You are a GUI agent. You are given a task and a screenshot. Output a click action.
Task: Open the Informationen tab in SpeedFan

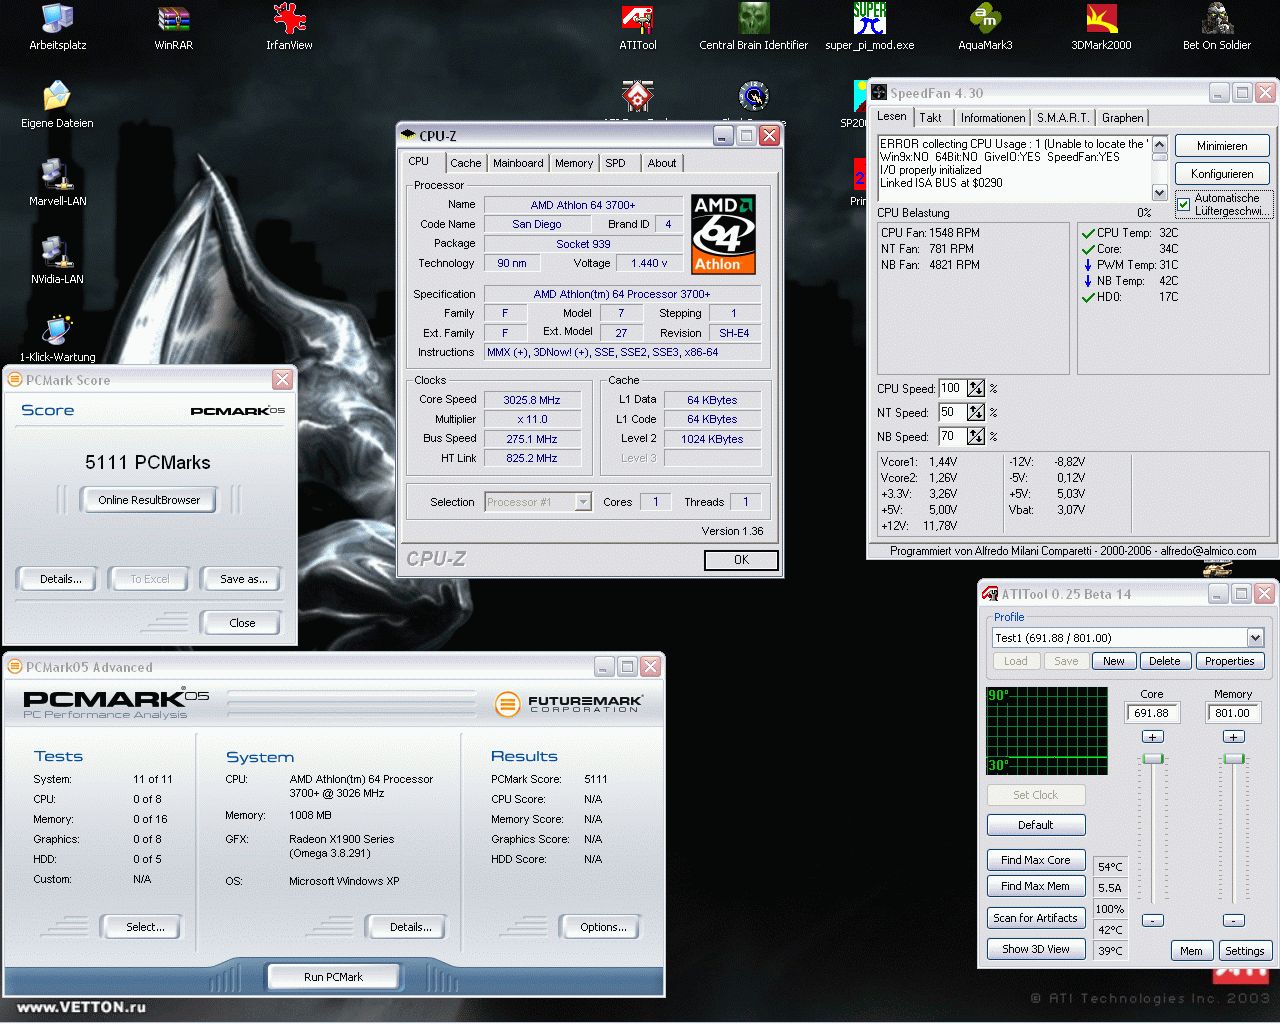coord(993,118)
